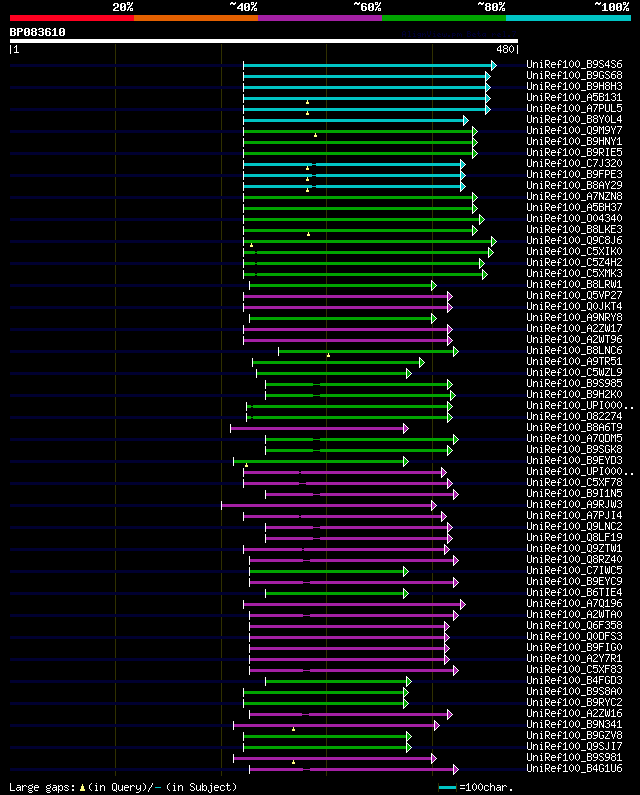Select hit label UniRef100_Q6F358
640x795 pixels.
tap(574, 625)
